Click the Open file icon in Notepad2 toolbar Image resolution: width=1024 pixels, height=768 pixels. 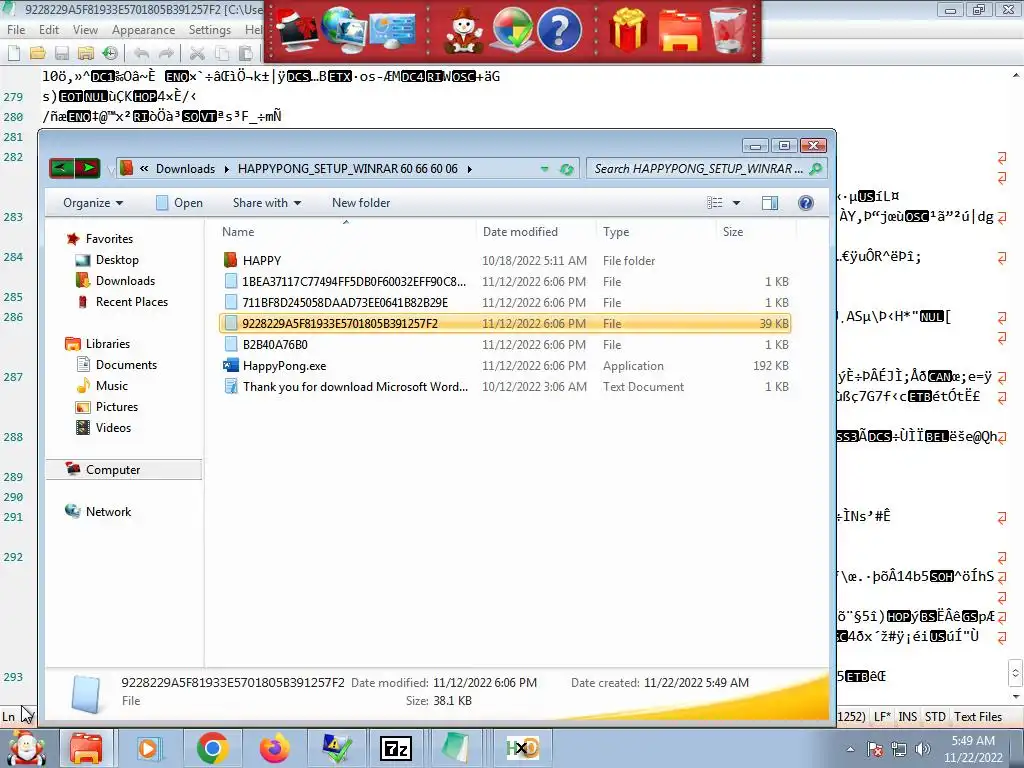click(x=37, y=53)
